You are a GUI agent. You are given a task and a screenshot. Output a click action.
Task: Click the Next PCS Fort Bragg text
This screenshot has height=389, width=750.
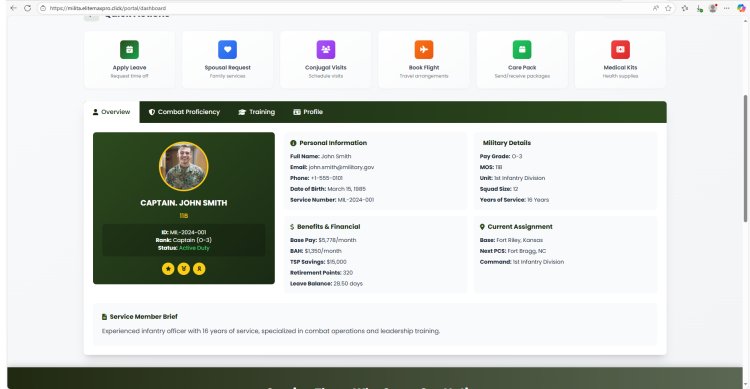[x=527, y=251]
